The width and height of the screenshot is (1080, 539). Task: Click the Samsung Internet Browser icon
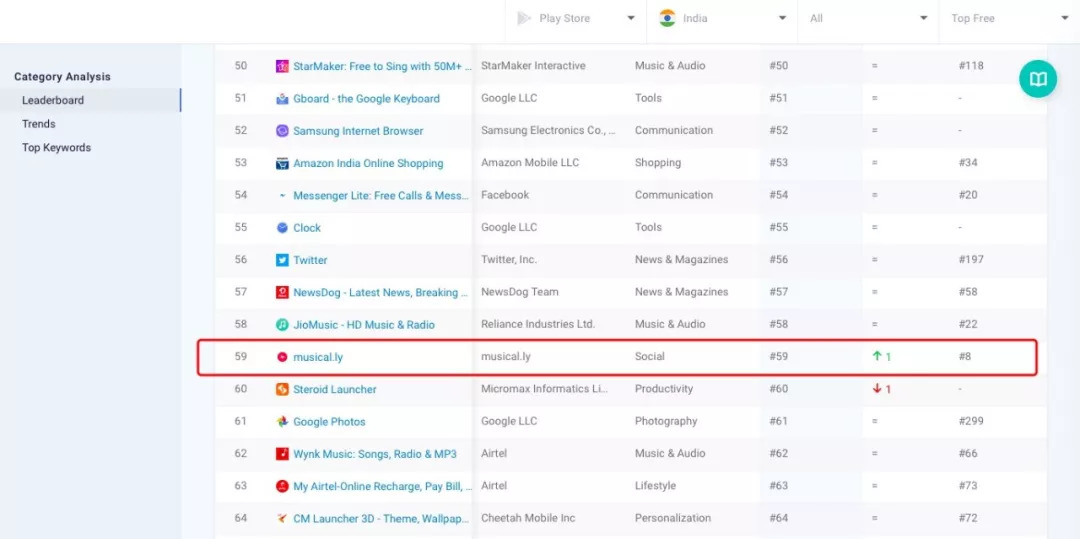point(282,131)
